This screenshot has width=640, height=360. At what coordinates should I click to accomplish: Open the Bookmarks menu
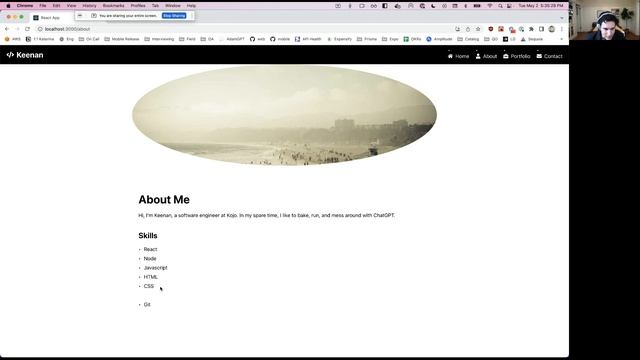[113, 6]
